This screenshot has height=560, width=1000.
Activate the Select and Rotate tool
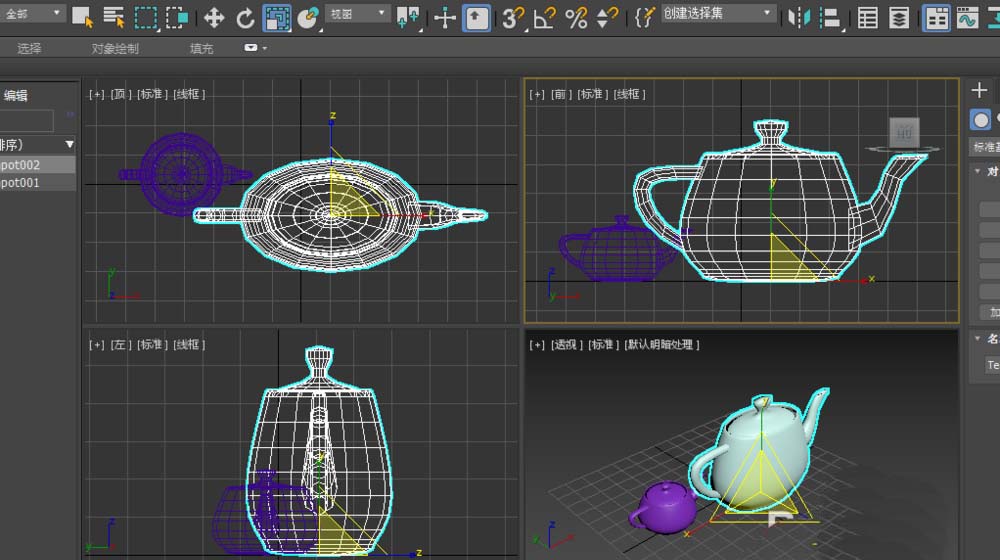click(x=245, y=17)
